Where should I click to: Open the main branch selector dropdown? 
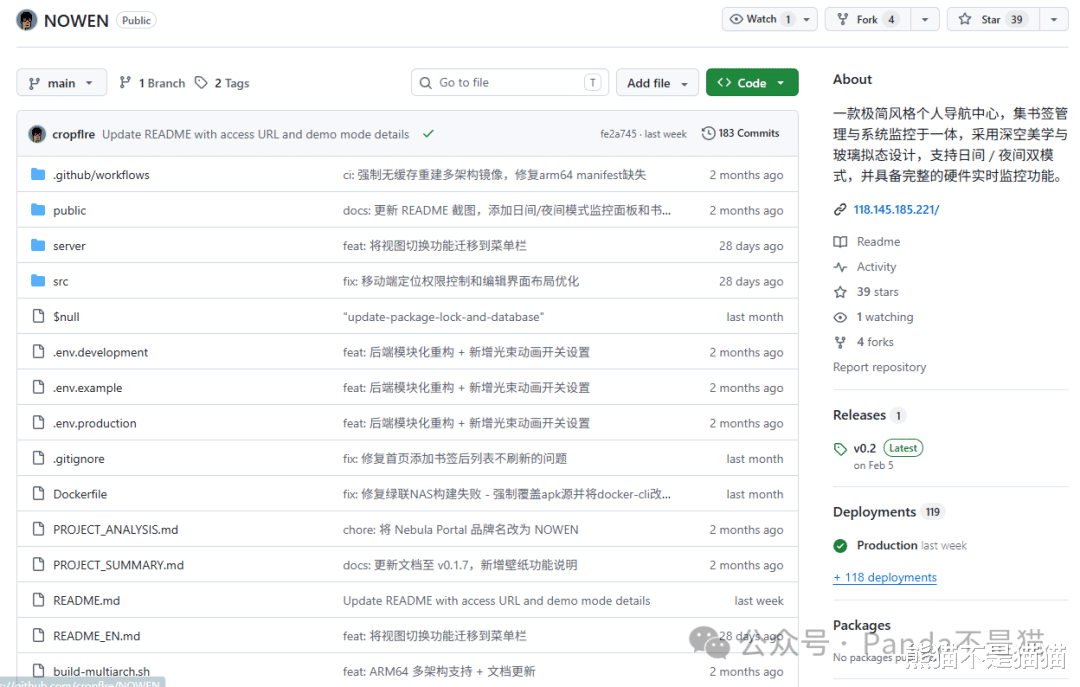click(x=61, y=83)
